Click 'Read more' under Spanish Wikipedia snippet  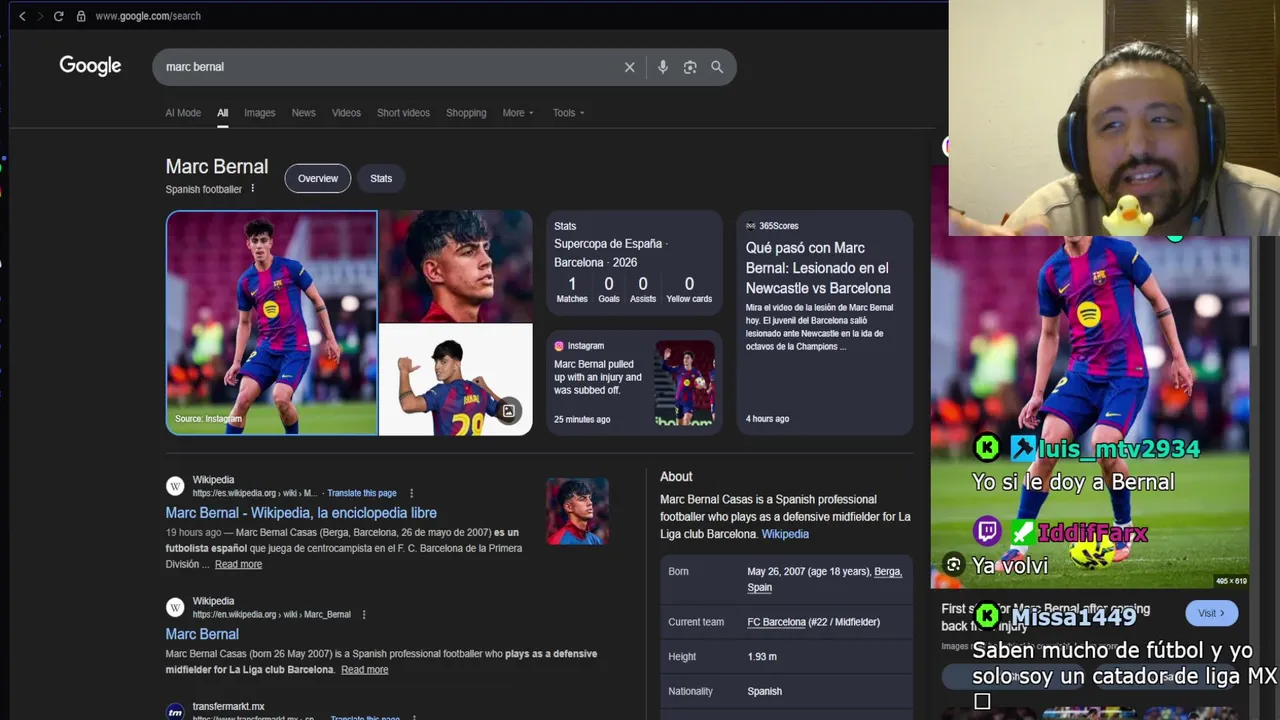[238, 564]
